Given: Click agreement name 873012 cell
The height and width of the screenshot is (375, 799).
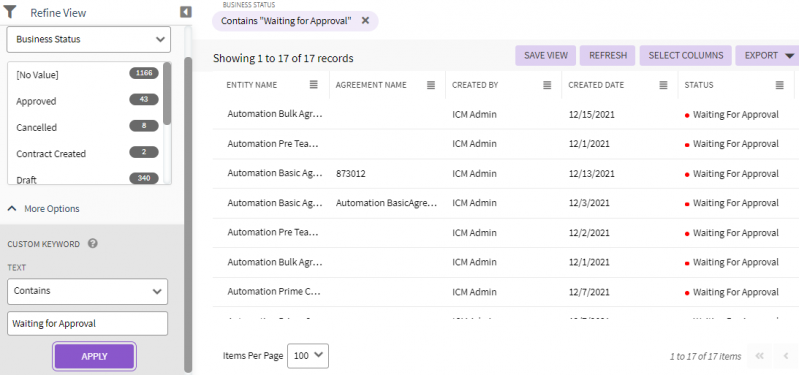Looking at the screenshot, I should (351, 174).
